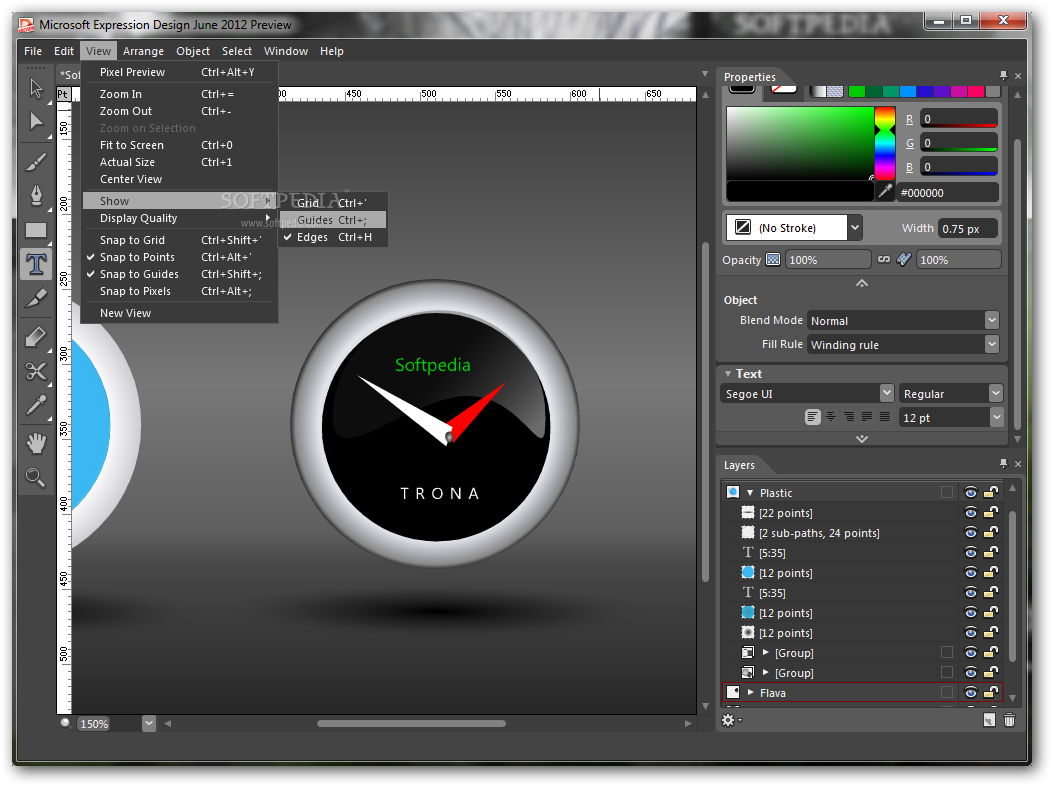
Task: Check the Plastic layer render checkbox
Action: tap(947, 493)
